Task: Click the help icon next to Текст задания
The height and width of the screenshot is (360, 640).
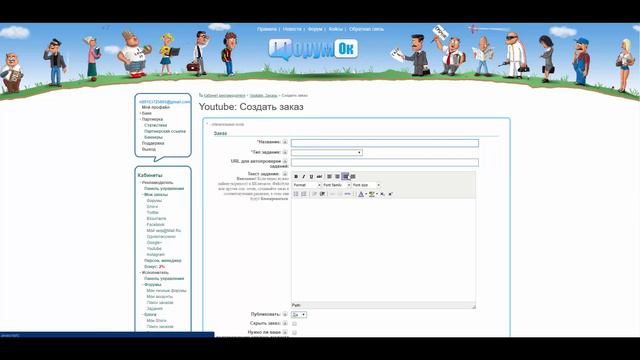Action: click(x=285, y=174)
